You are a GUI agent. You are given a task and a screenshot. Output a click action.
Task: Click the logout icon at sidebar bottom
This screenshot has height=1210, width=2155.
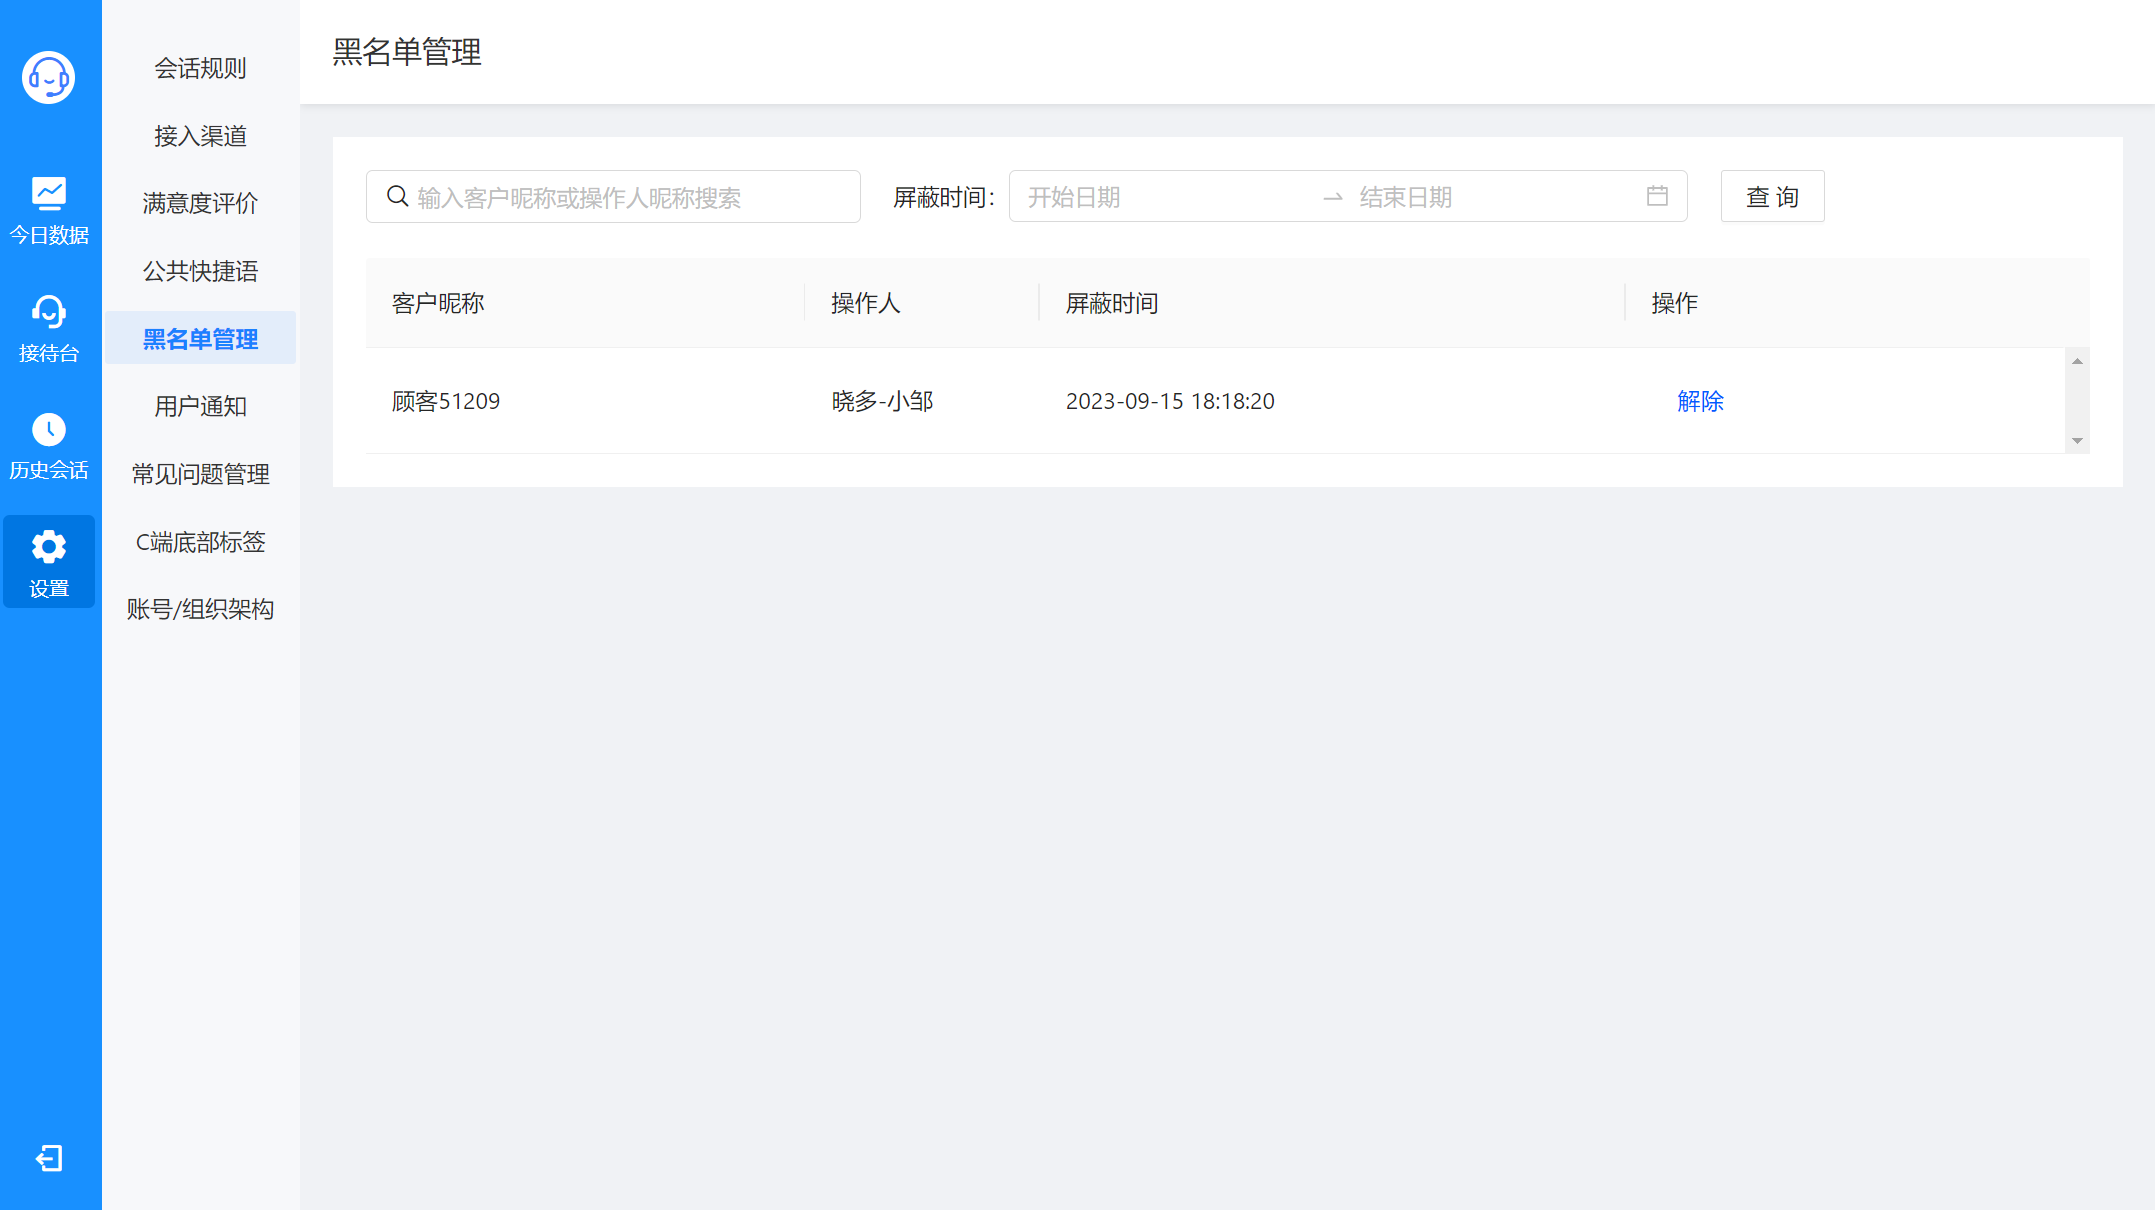(49, 1158)
